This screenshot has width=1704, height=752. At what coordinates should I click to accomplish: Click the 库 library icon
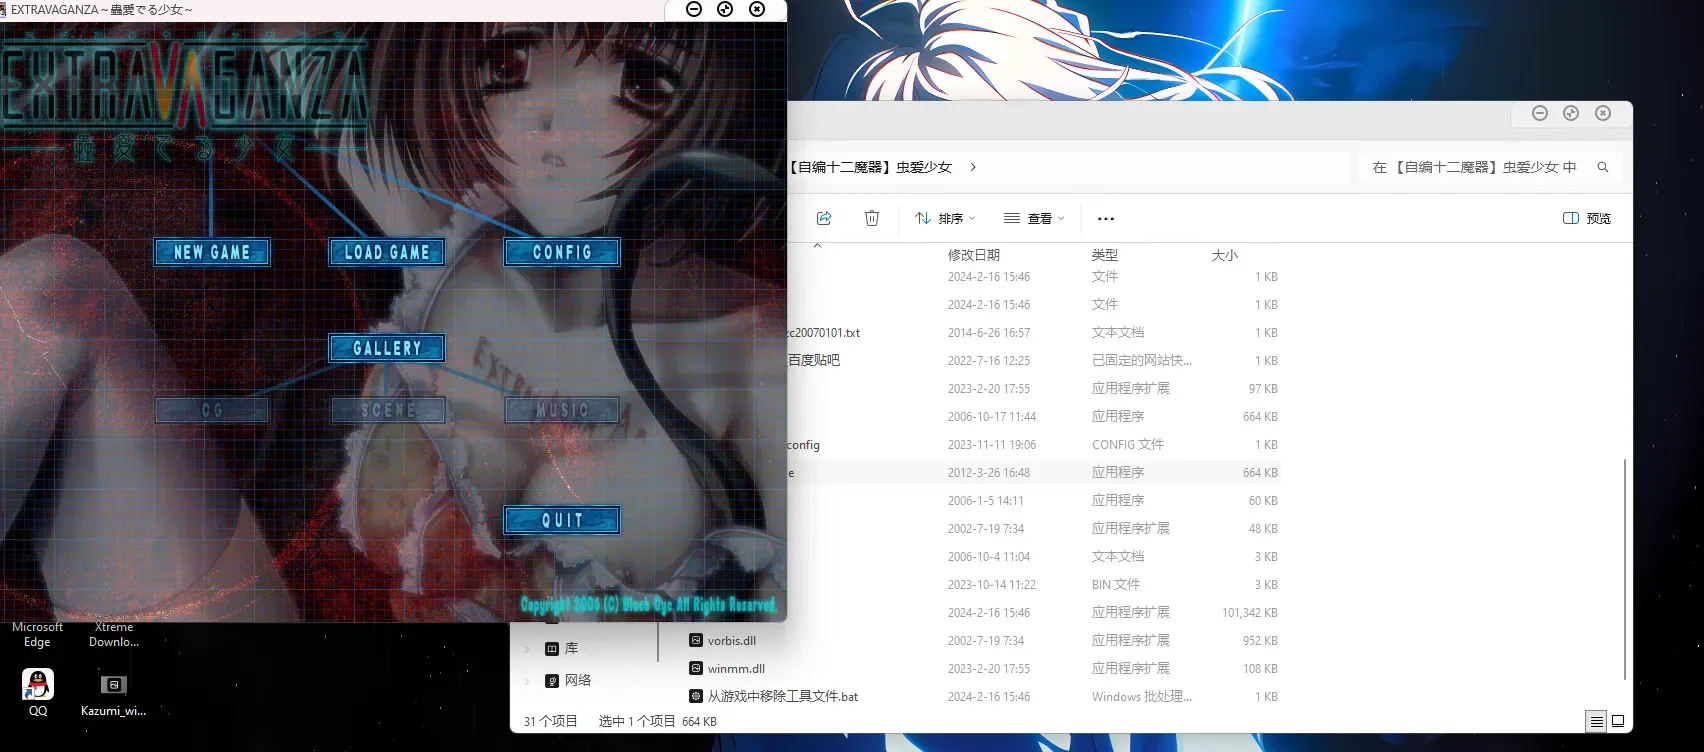click(552, 649)
